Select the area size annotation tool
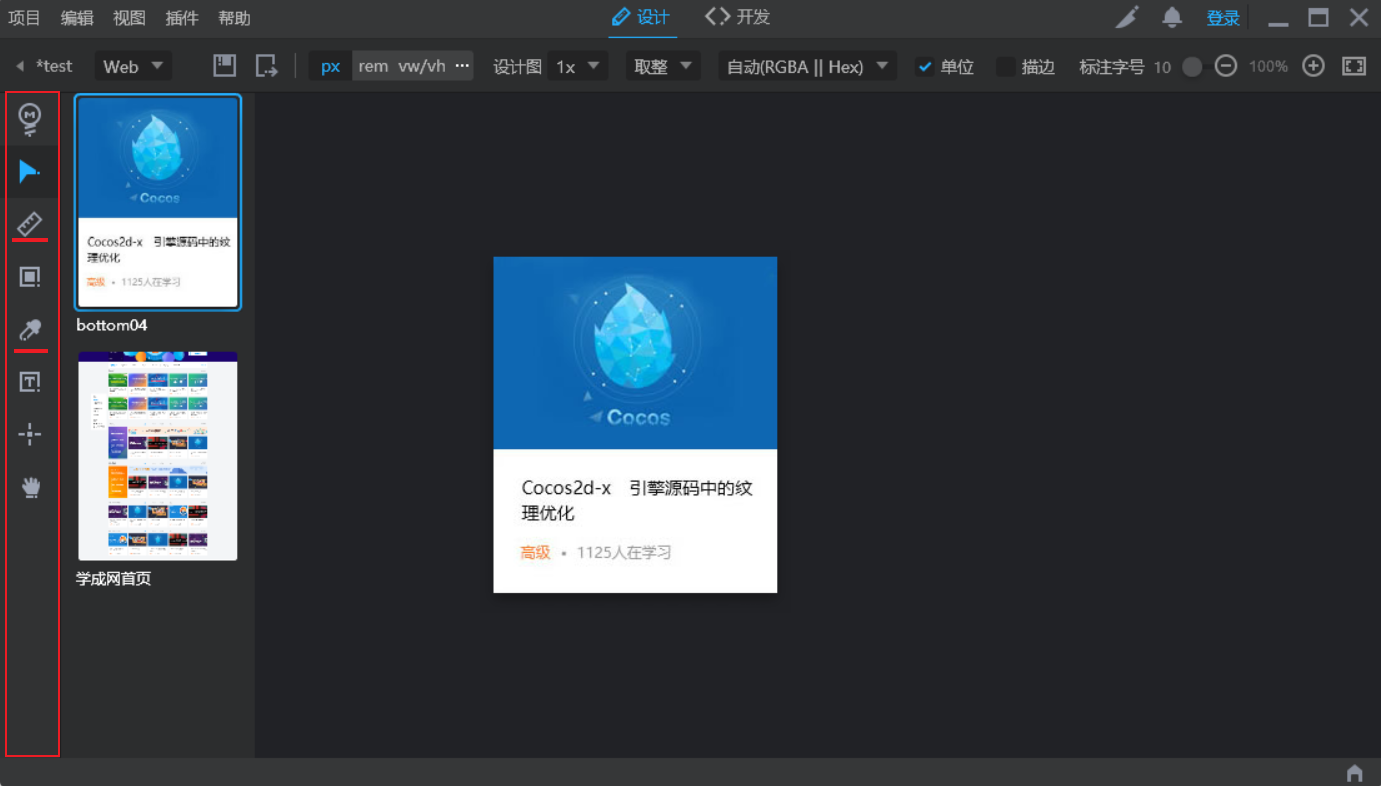Image resolution: width=1381 pixels, height=786 pixels. tap(30, 277)
